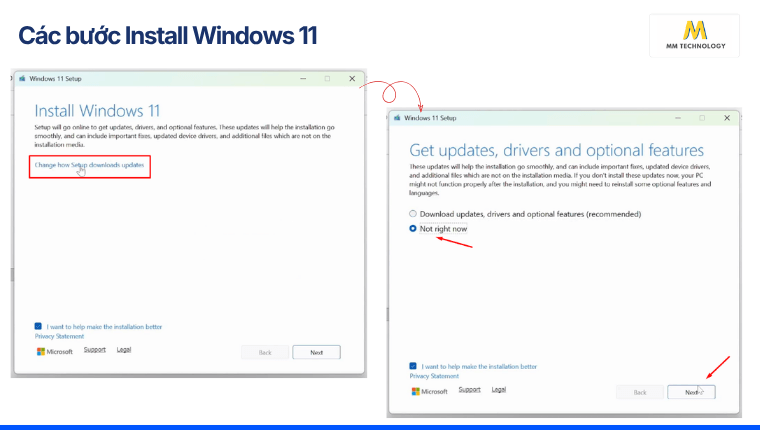Click Setup app icon in left title bar

point(22,79)
